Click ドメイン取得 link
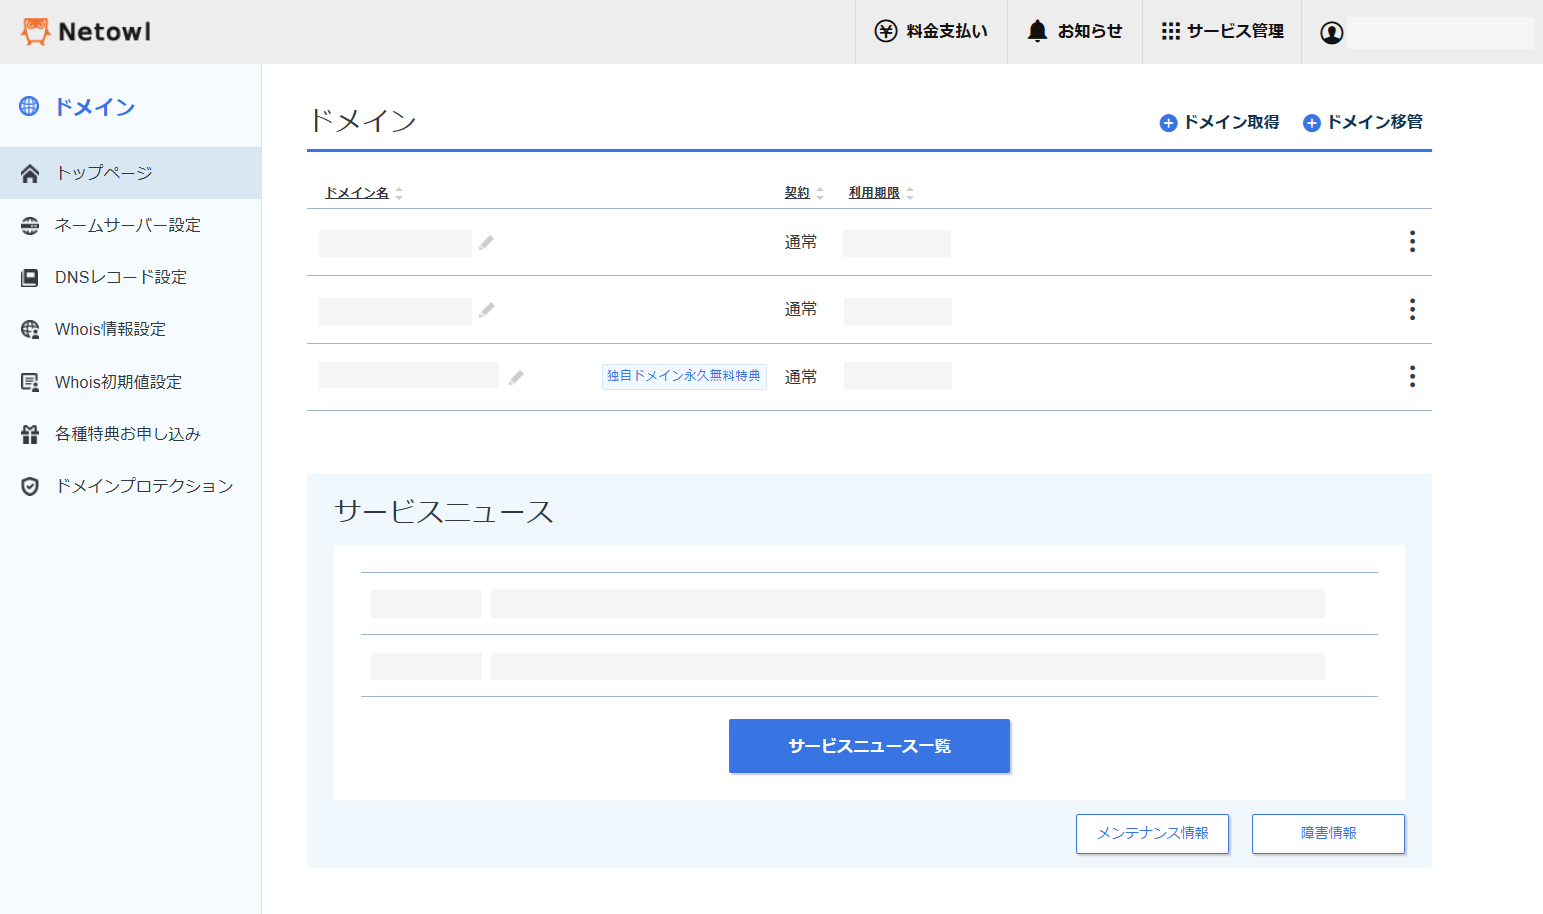The width and height of the screenshot is (1543, 914). coord(1231,122)
